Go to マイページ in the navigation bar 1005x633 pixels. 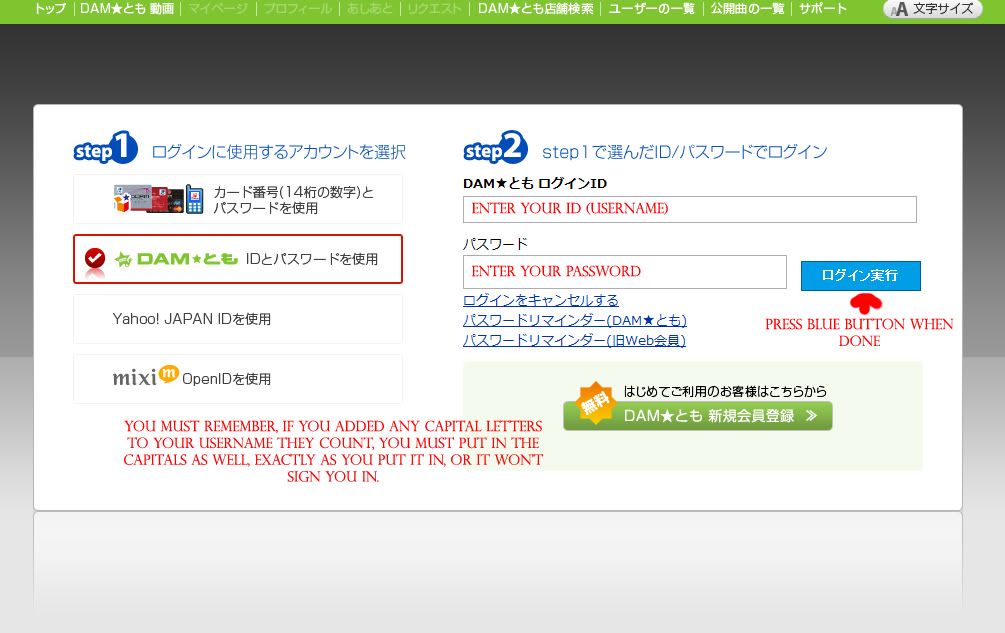point(218,9)
